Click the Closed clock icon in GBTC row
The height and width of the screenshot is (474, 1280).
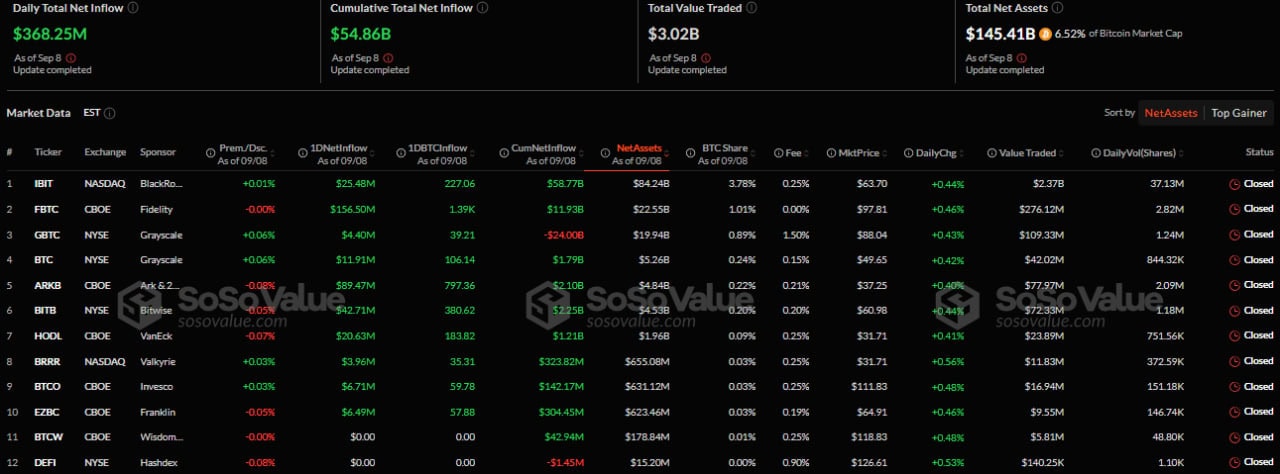pos(1234,234)
